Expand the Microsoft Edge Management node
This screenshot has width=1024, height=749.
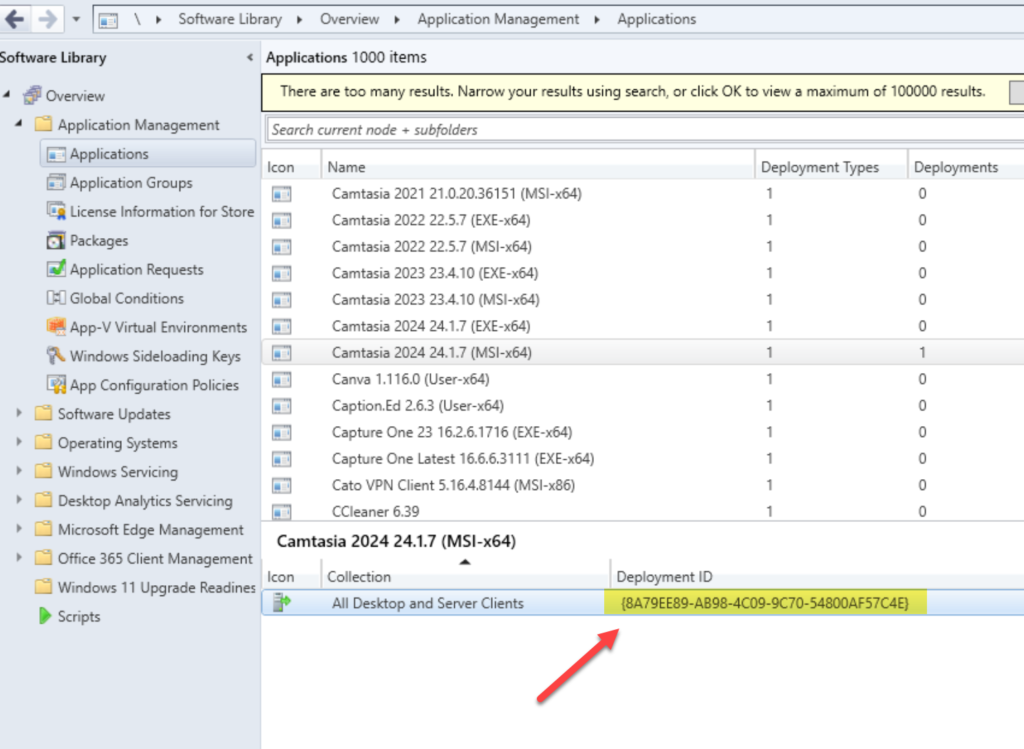(x=19, y=529)
